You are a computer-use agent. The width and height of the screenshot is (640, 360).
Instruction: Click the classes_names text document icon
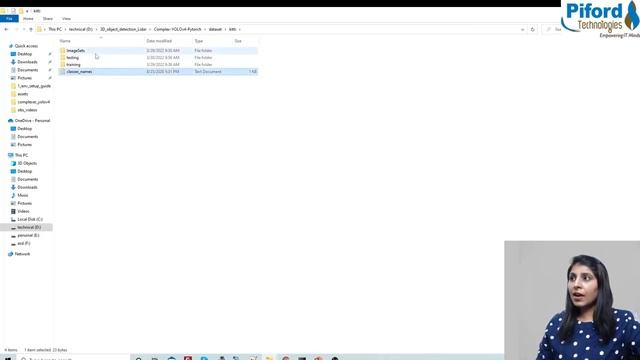(62, 71)
